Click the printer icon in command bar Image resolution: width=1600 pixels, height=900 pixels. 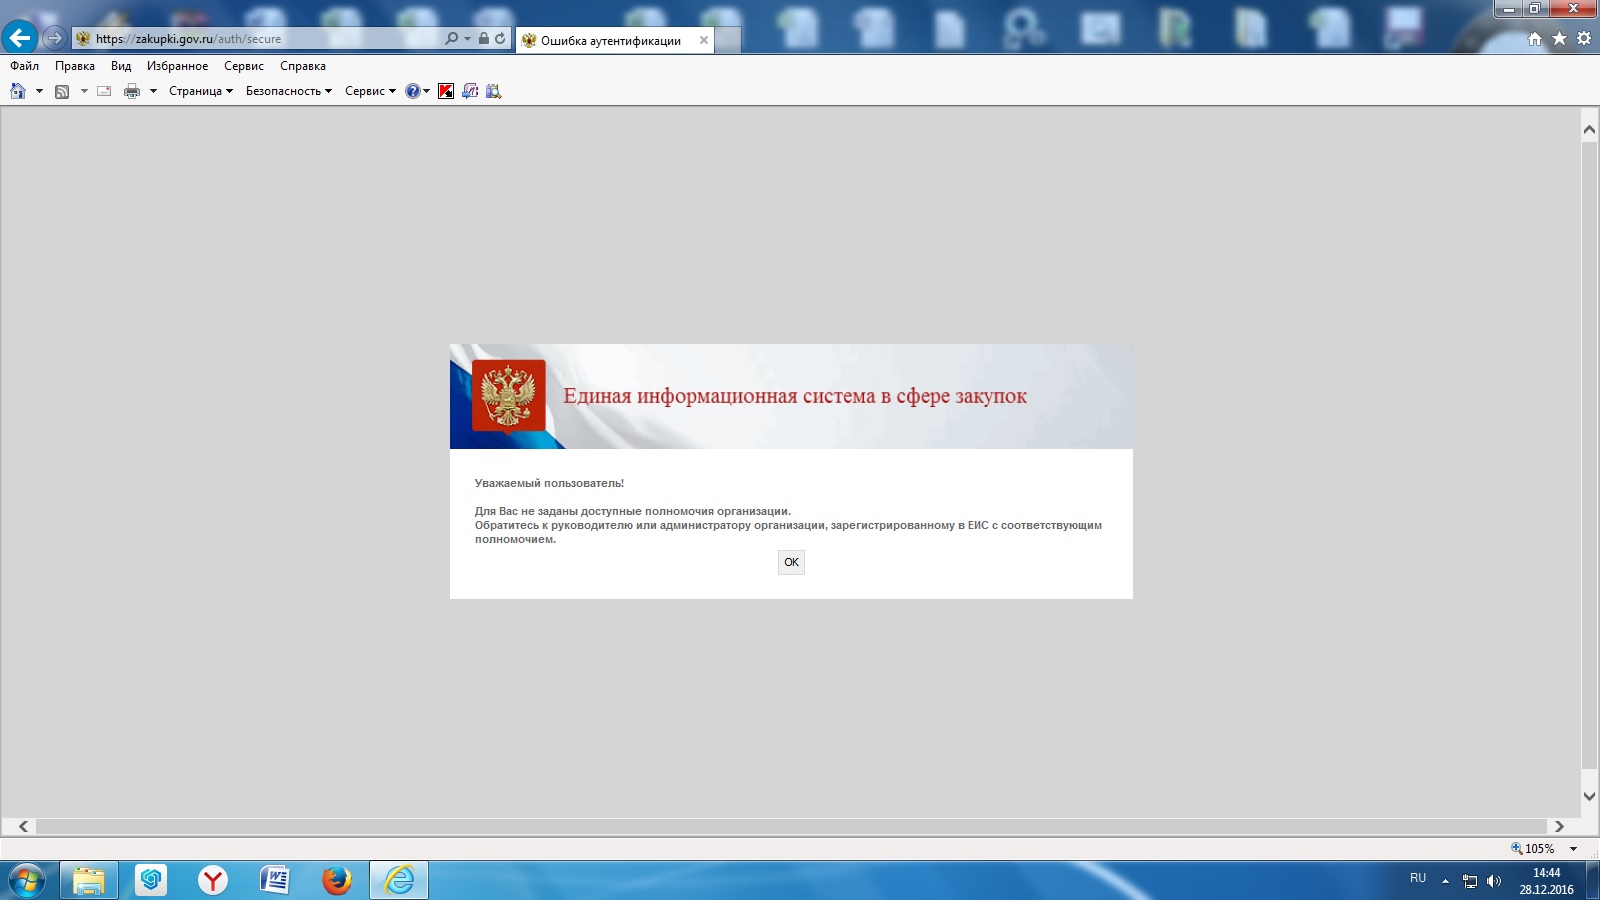pos(131,91)
